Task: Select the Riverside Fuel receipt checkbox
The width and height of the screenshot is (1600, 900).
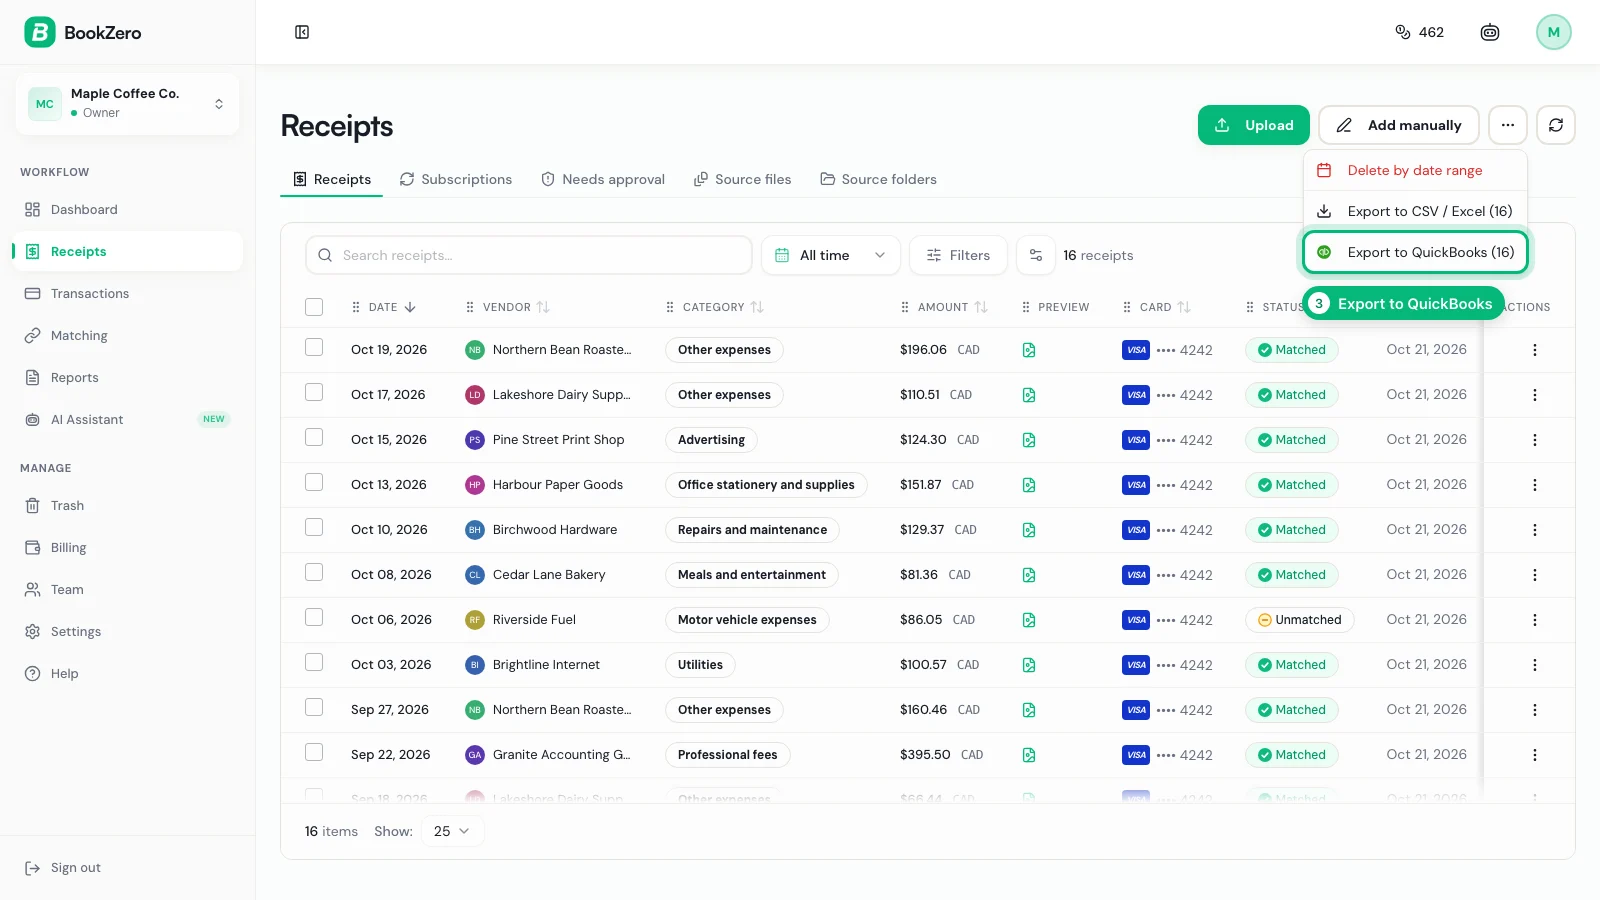Action: coord(314,617)
